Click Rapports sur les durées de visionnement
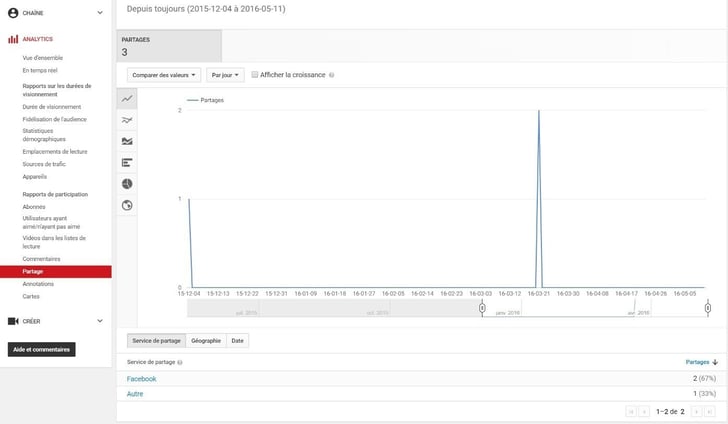Image resolution: width=728 pixels, height=424 pixels. [57, 90]
